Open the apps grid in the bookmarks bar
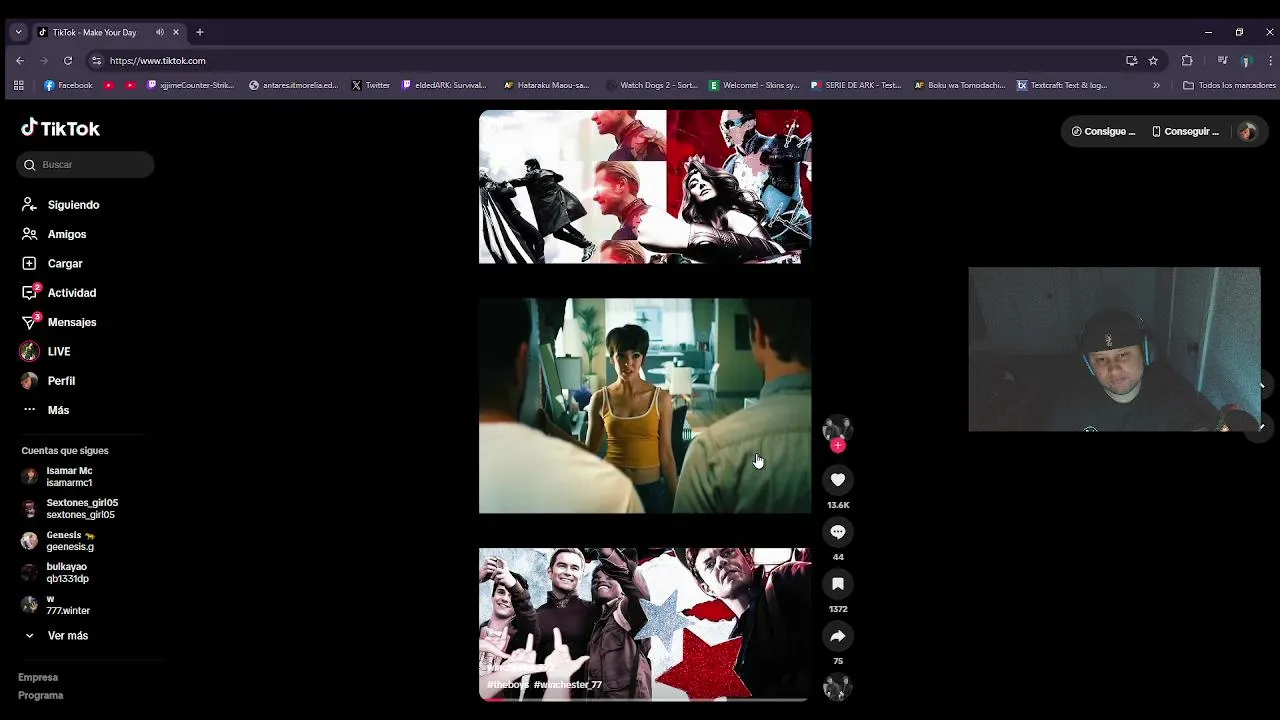Screen dimensions: 1280x720 coord(18,86)
